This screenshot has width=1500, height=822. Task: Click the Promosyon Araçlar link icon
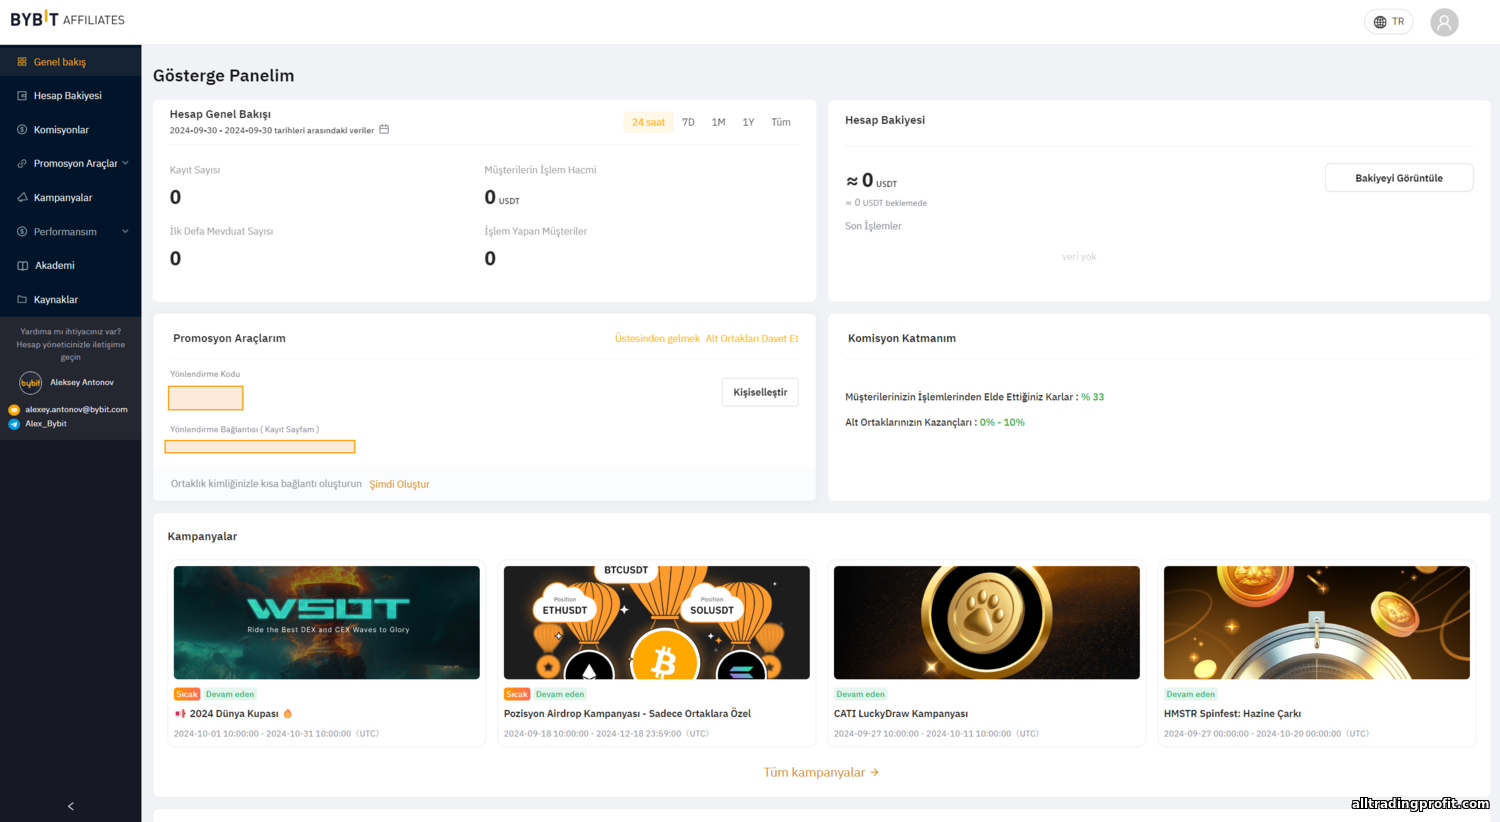click(22, 164)
